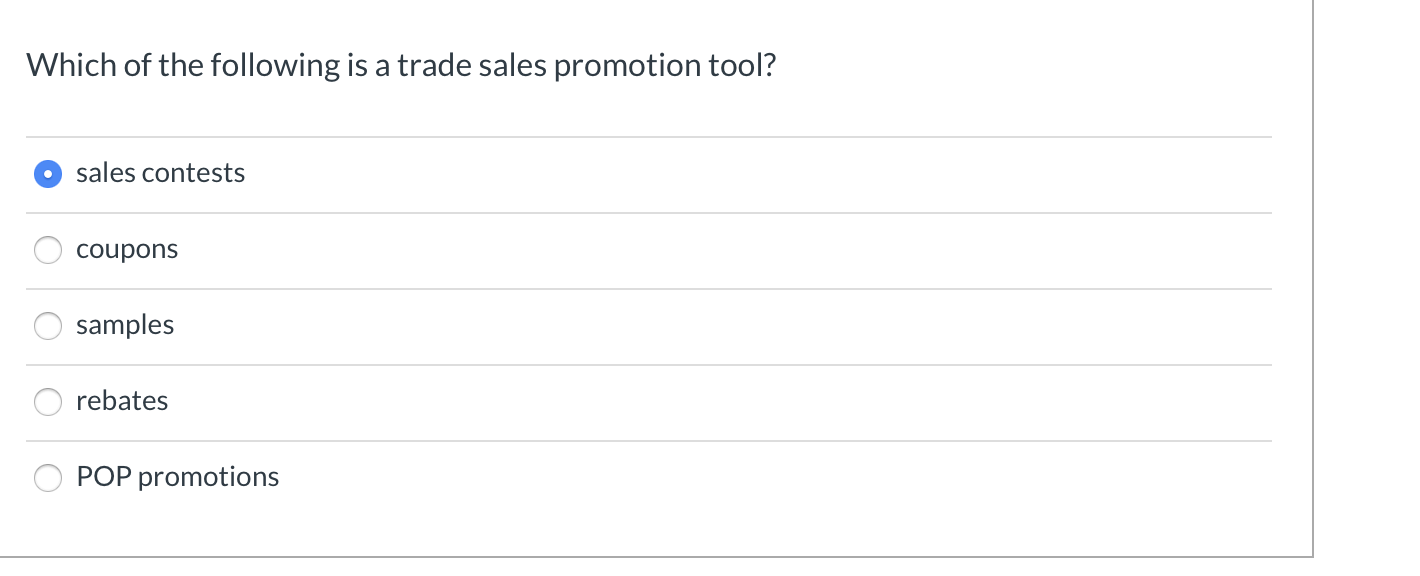Click the "coupons" answer label text
Viewport: 1420px width, 576px height.
(x=127, y=249)
